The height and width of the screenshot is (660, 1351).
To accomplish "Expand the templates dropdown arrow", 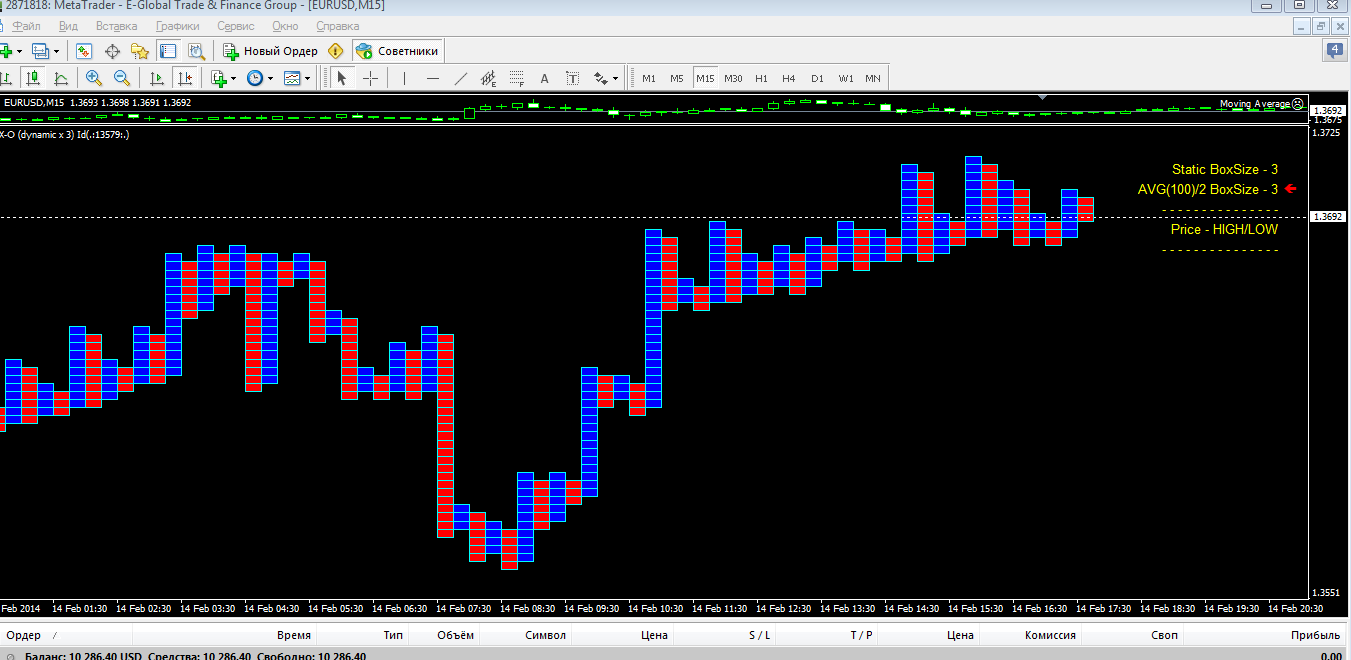I will coord(307,78).
